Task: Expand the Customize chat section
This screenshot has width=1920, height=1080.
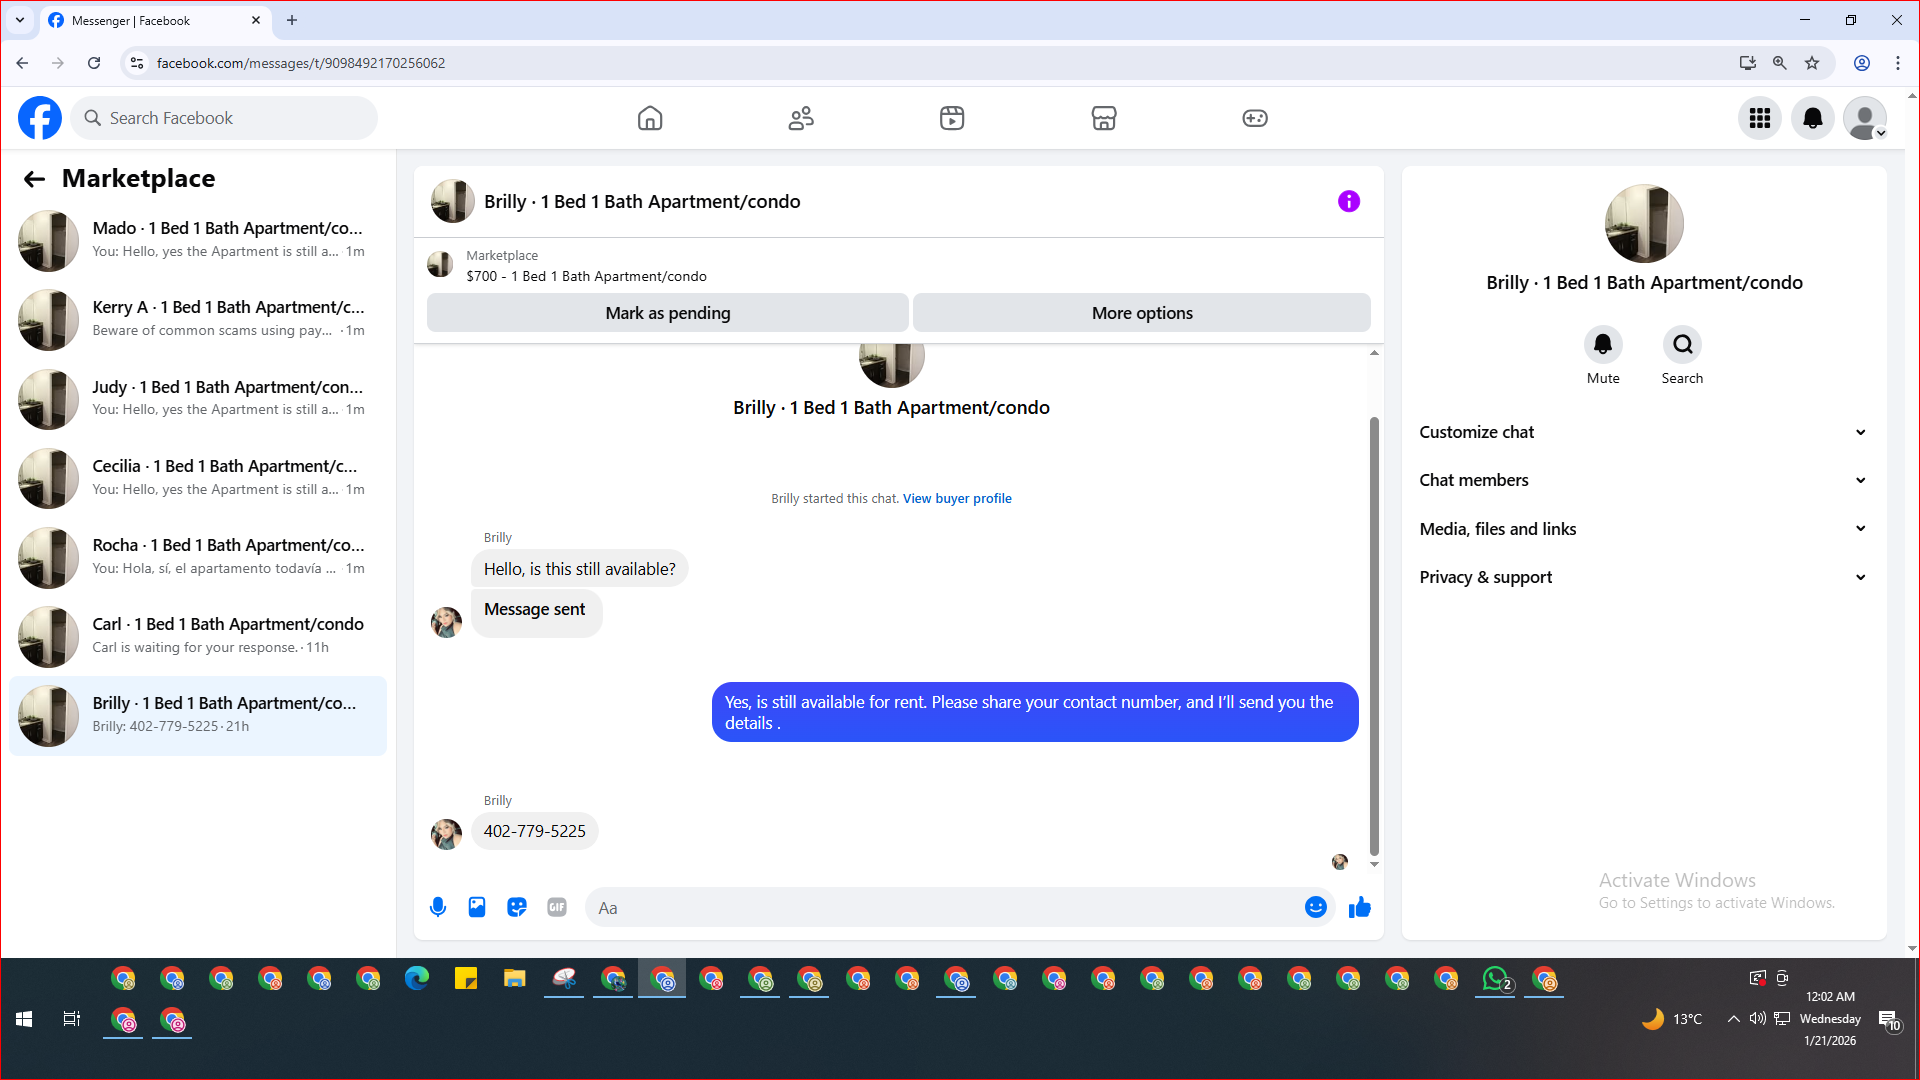Action: click(1644, 432)
